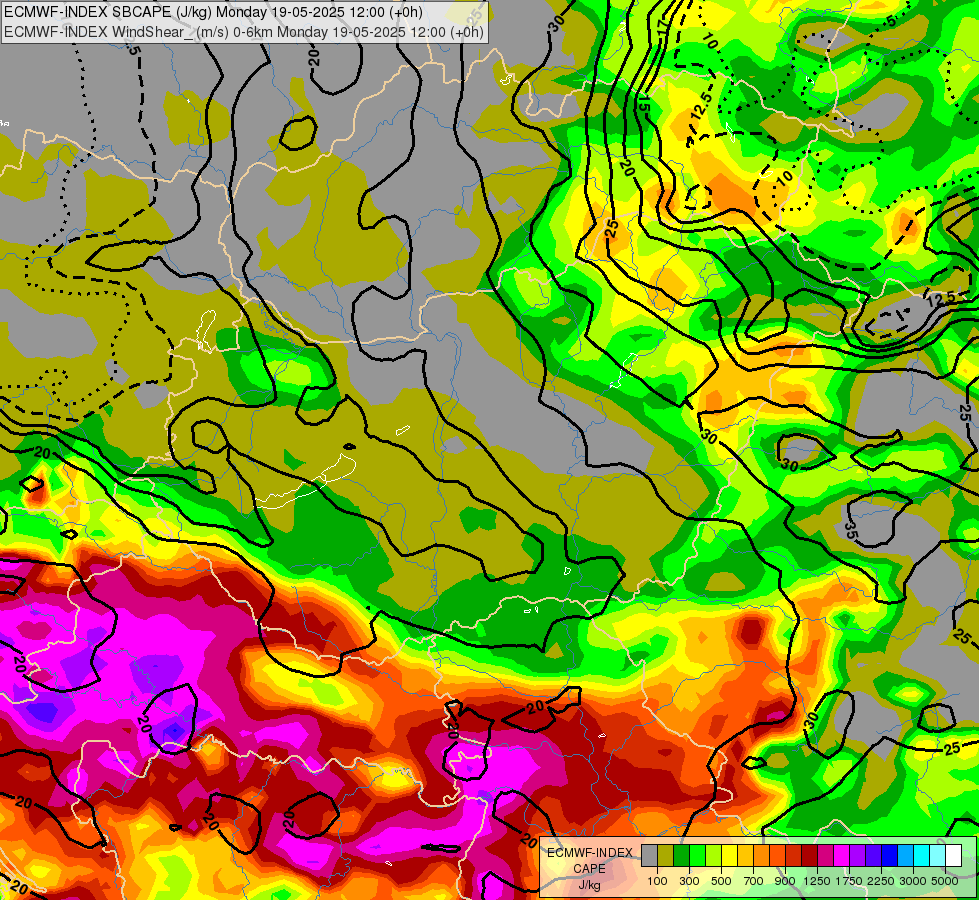Click the legend tick value 1250
The height and width of the screenshot is (900, 979).
pos(817,881)
